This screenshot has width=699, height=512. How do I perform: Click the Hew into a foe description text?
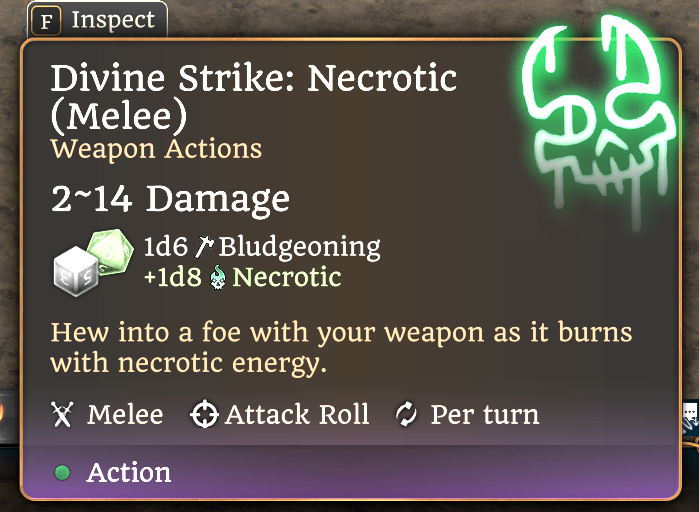pyautogui.click(x=341, y=348)
